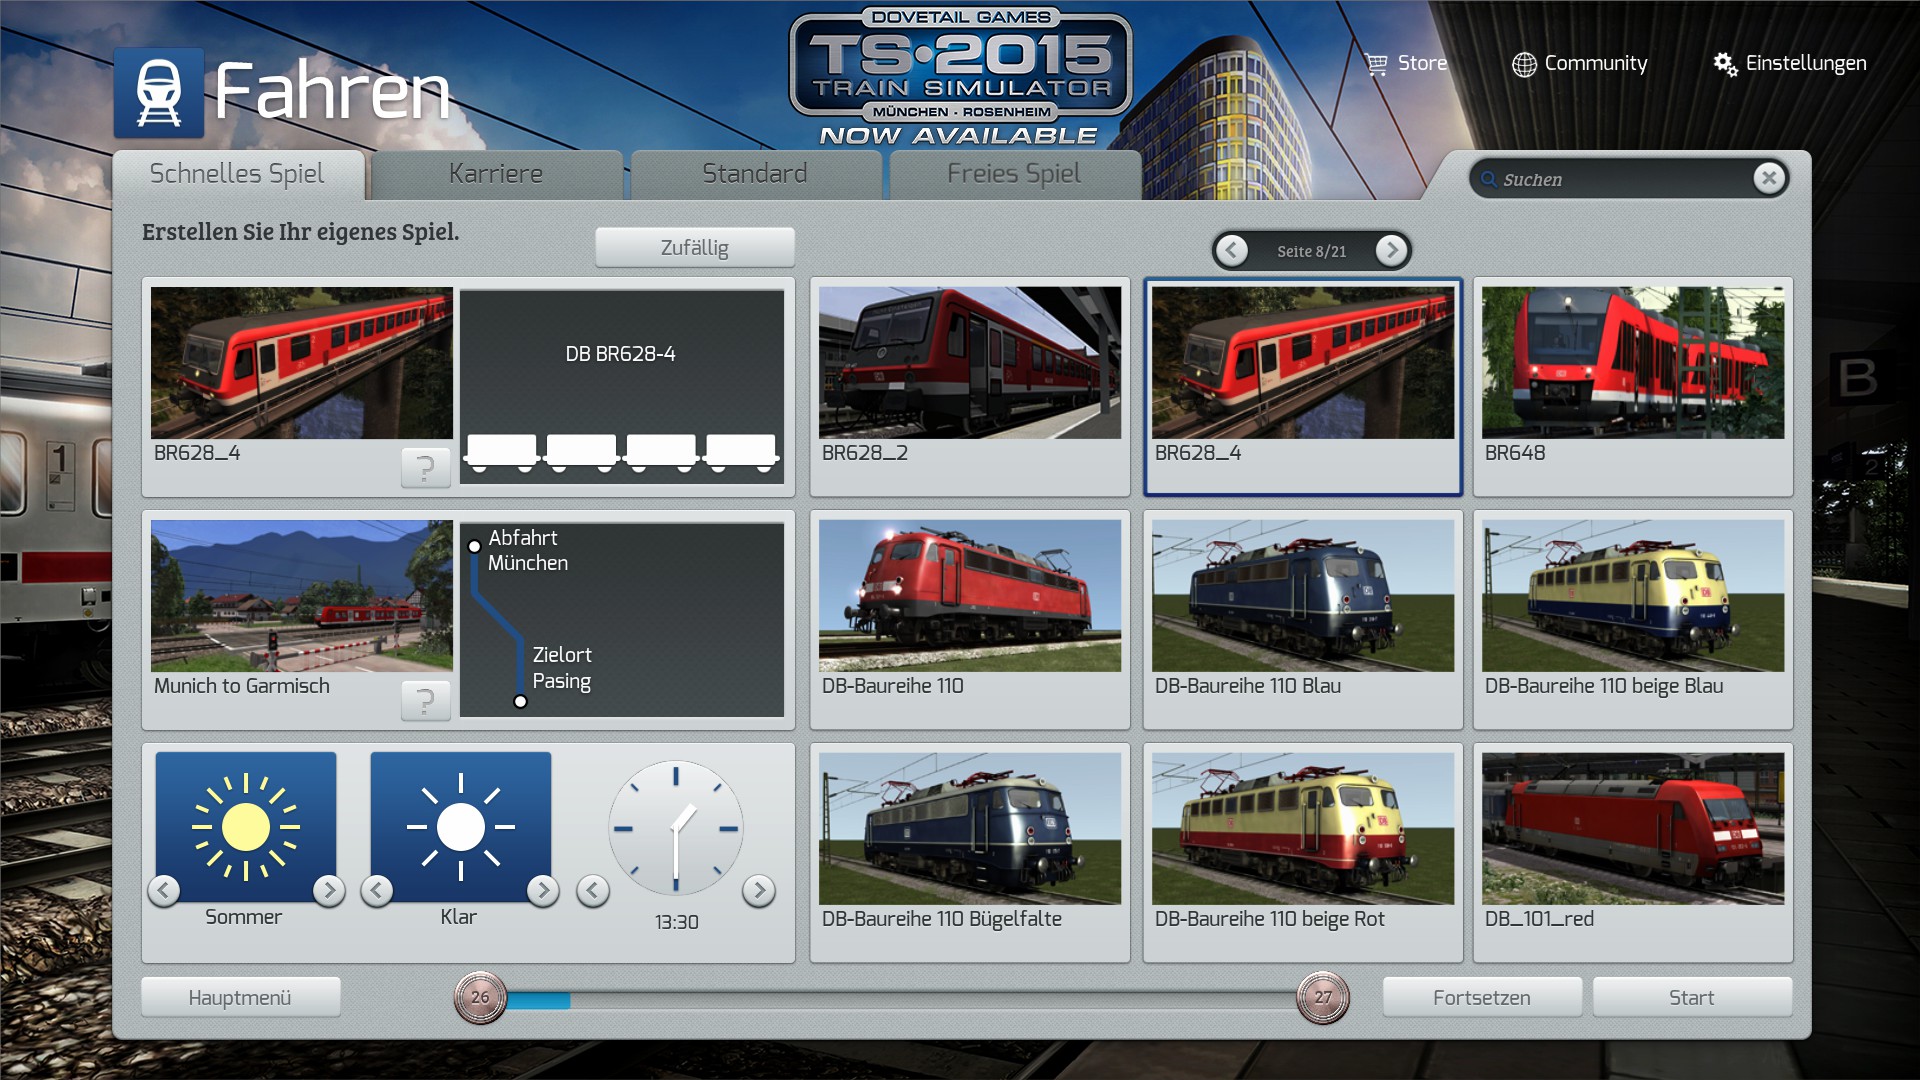This screenshot has width=1920, height=1080.
Task: Switch to the Karriere tab
Action: [496, 174]
